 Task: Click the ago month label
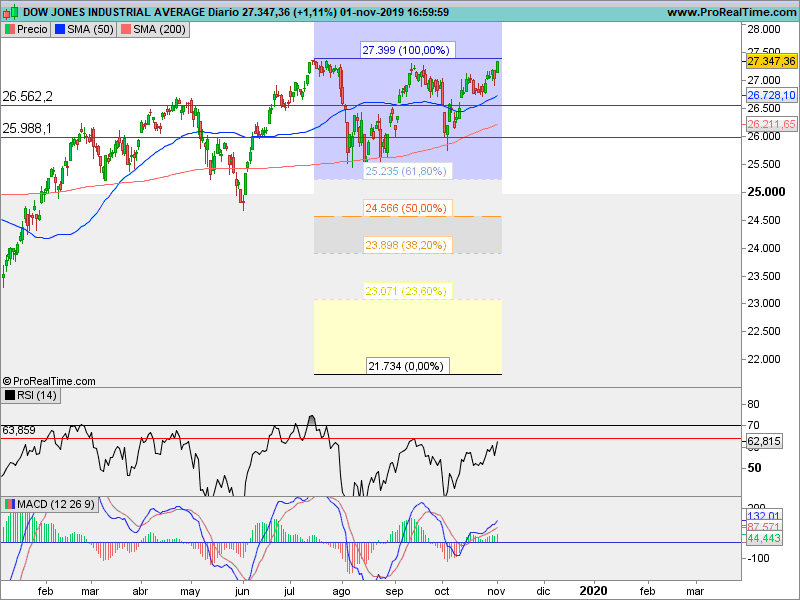pos(341,591)
